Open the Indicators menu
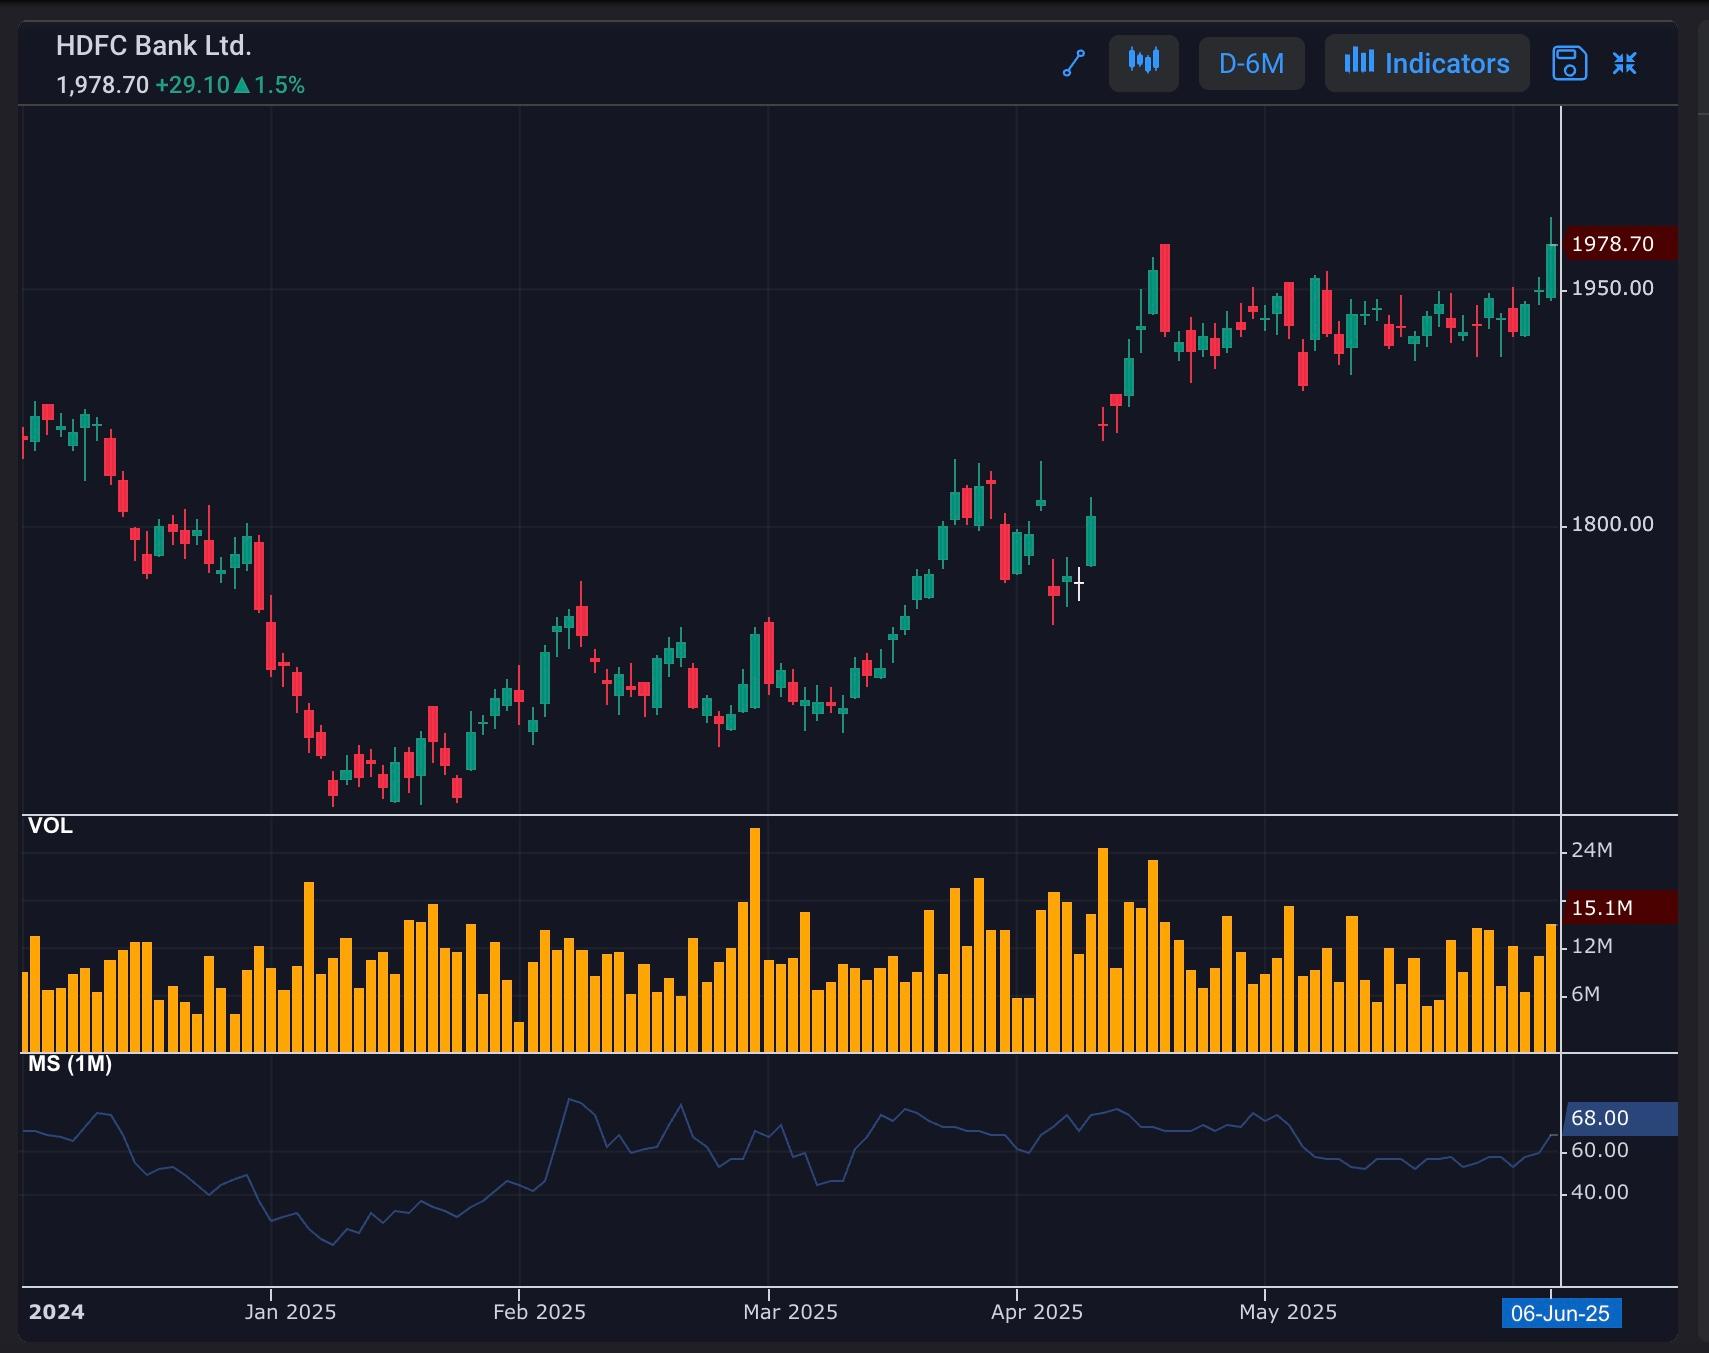The height and width of the screenshot is (1353, 1709). pyautogui.click(x=1427, y=63)
